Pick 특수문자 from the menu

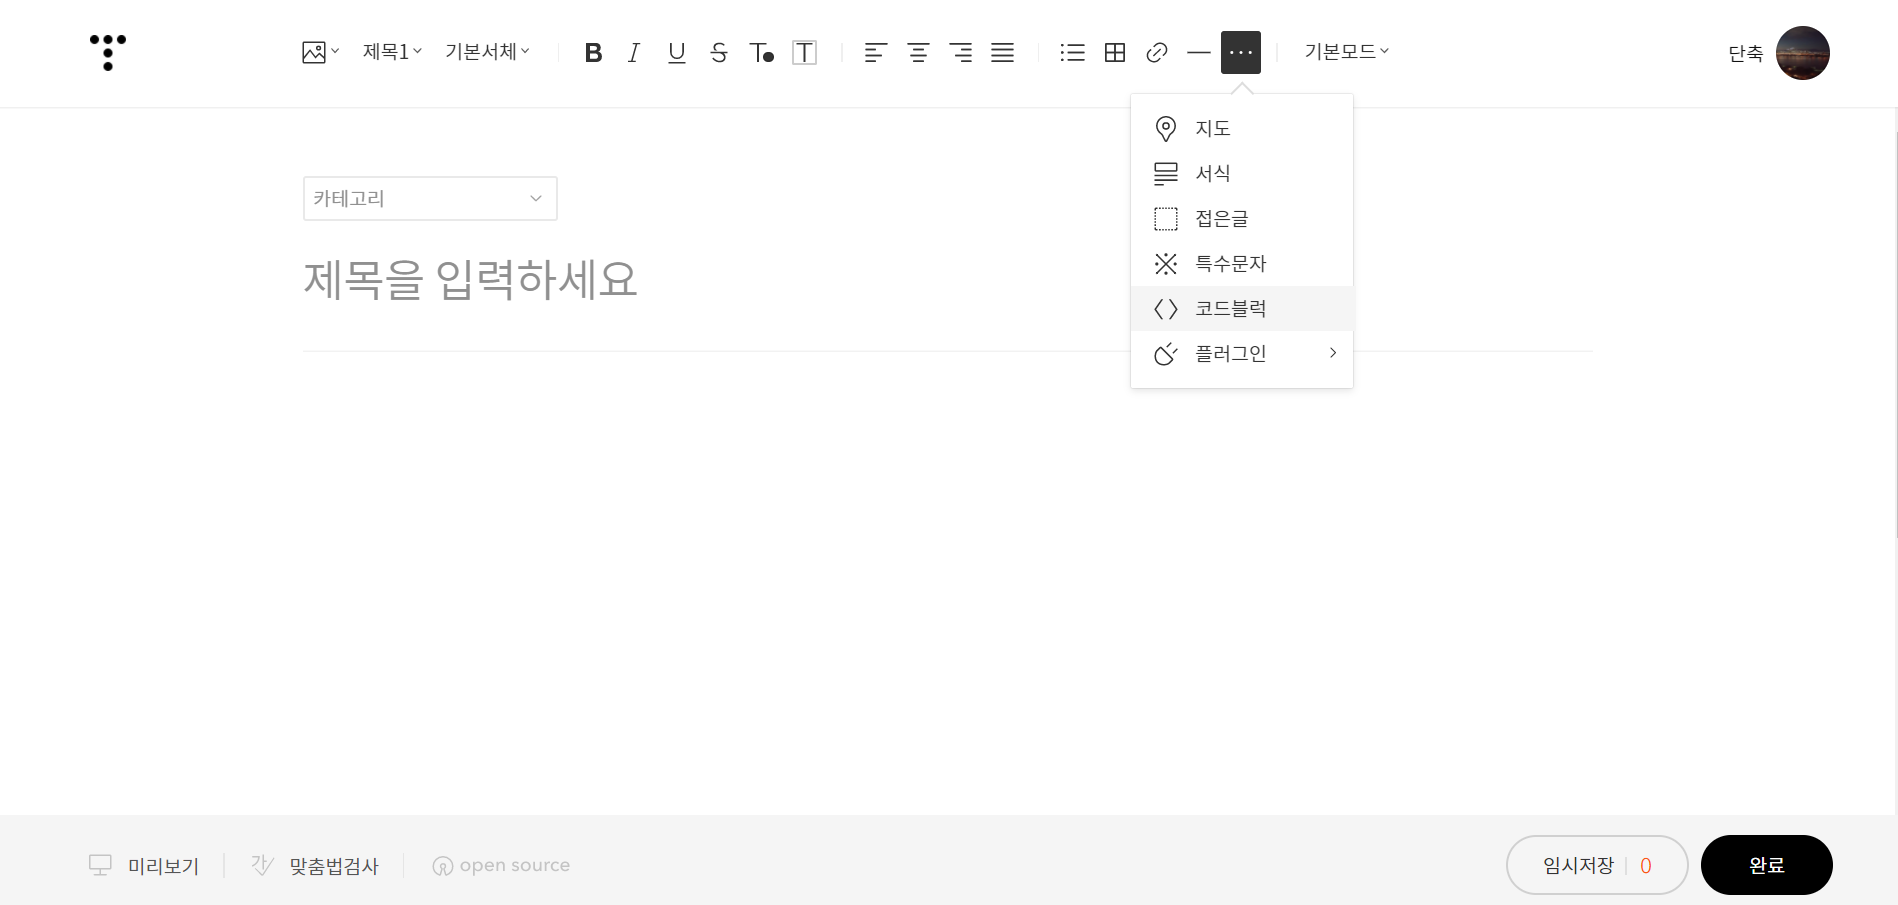coord(1242,263)
